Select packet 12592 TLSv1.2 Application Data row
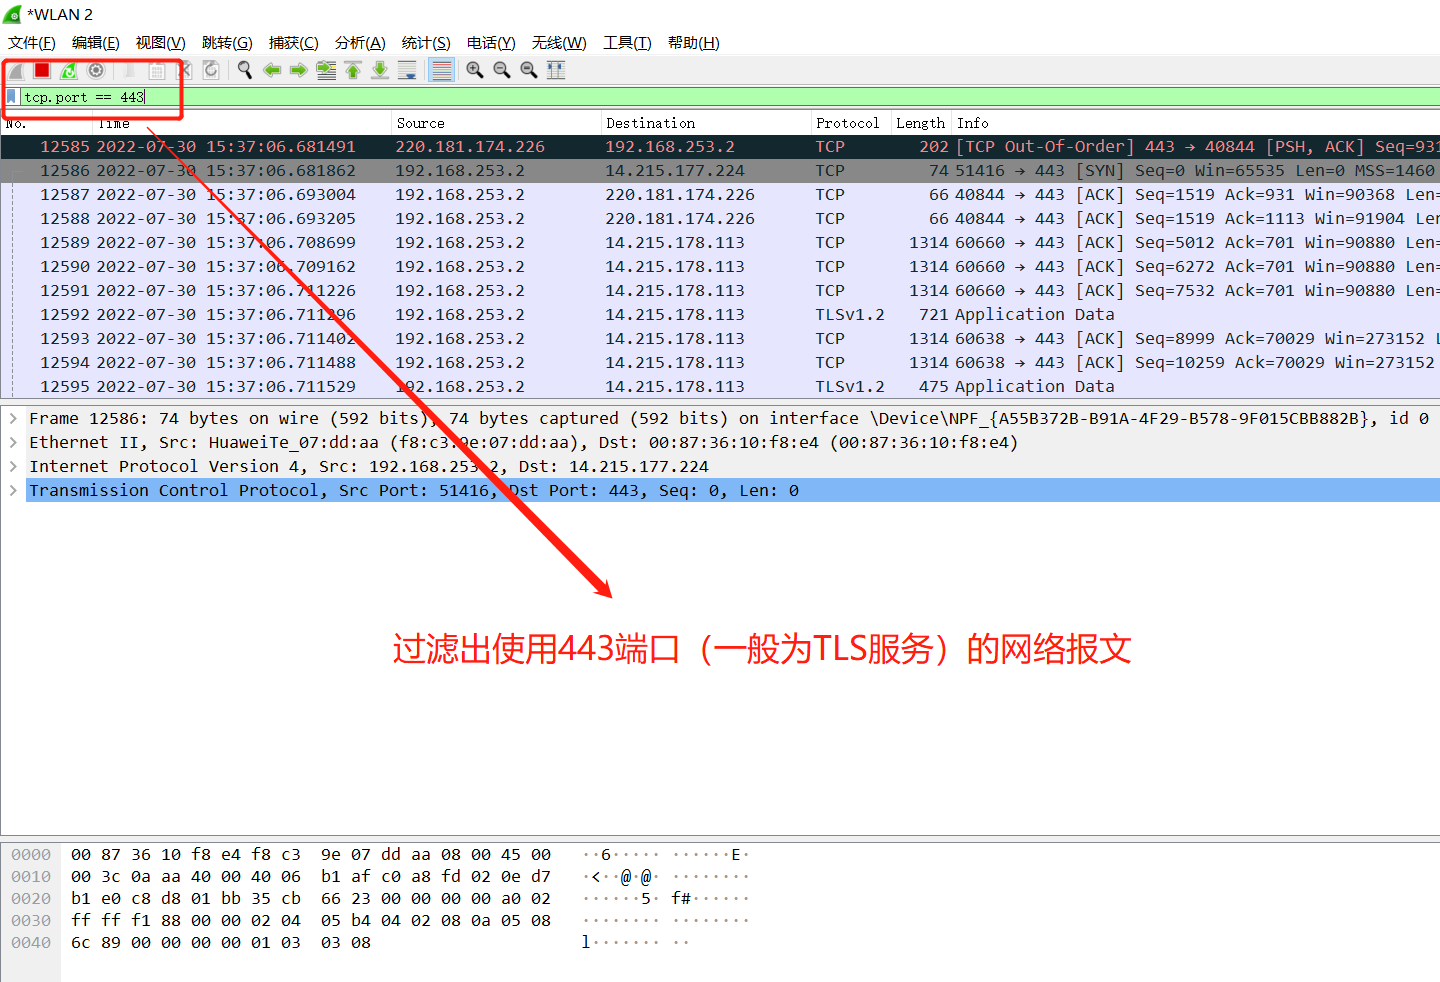The image size is (1440, 982). [x=720, y=315]
